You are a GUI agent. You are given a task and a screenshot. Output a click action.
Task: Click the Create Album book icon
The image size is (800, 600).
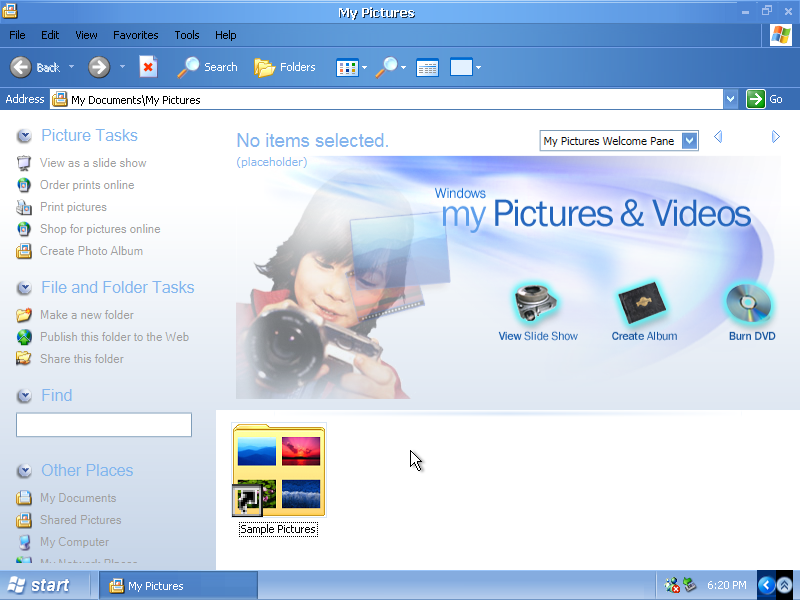coord(643,302)
